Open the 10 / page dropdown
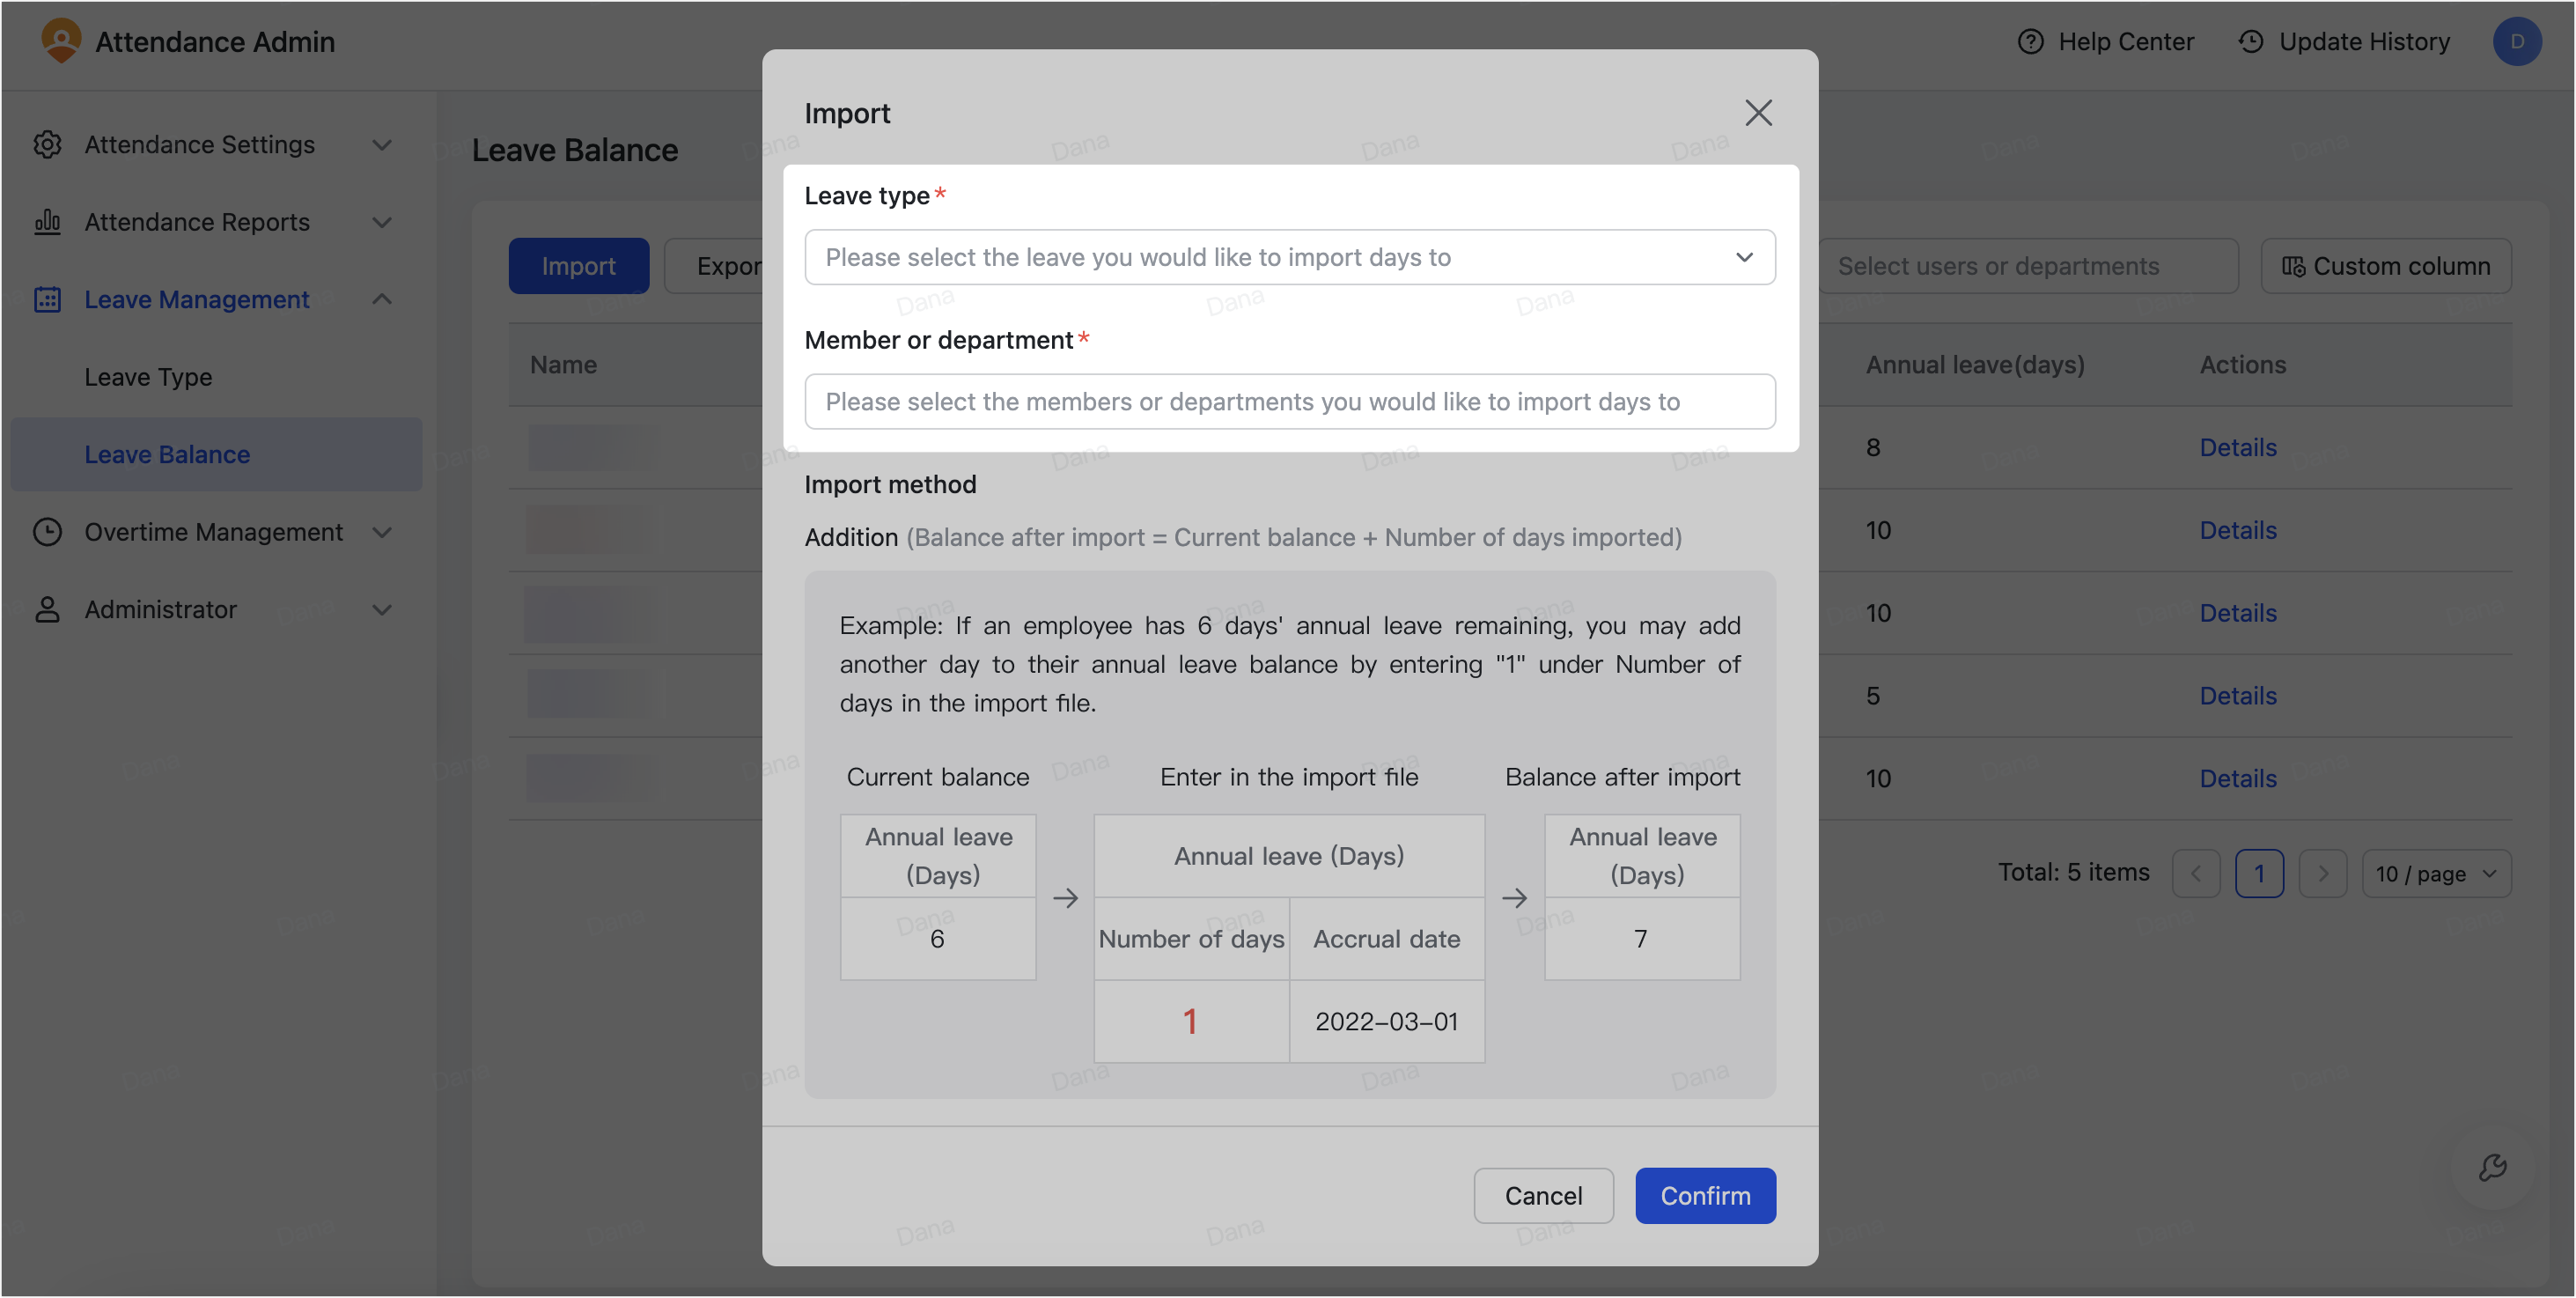The image size is (2576, 1298). (2437, 873)
